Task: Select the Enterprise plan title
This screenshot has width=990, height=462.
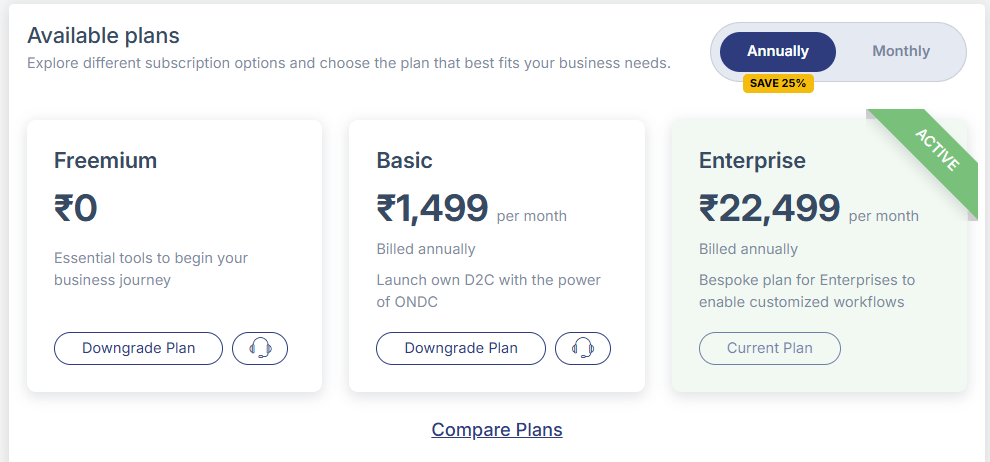Action: tap(752, 160)
